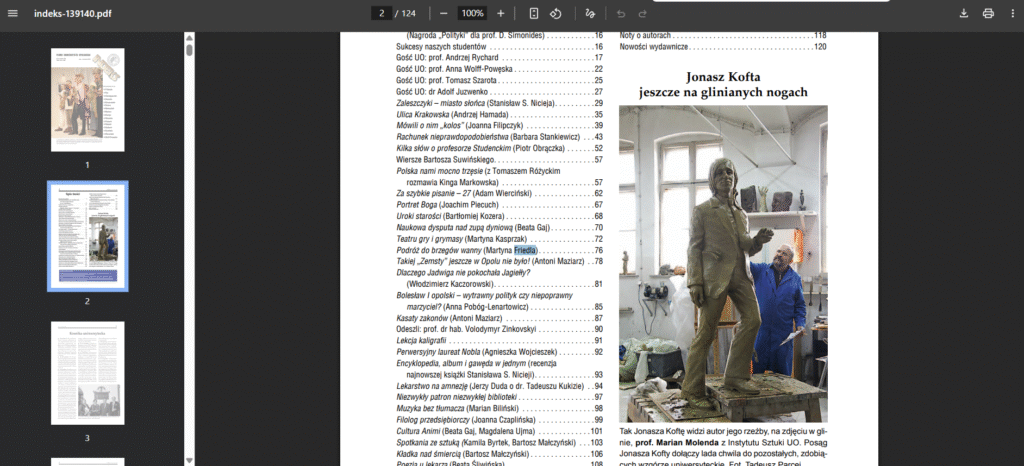Image resolution: width=1024 pixels, height=466 pixels.
Task: Toggle the sidebar with the hamburger menu icon
Action: 13,13
